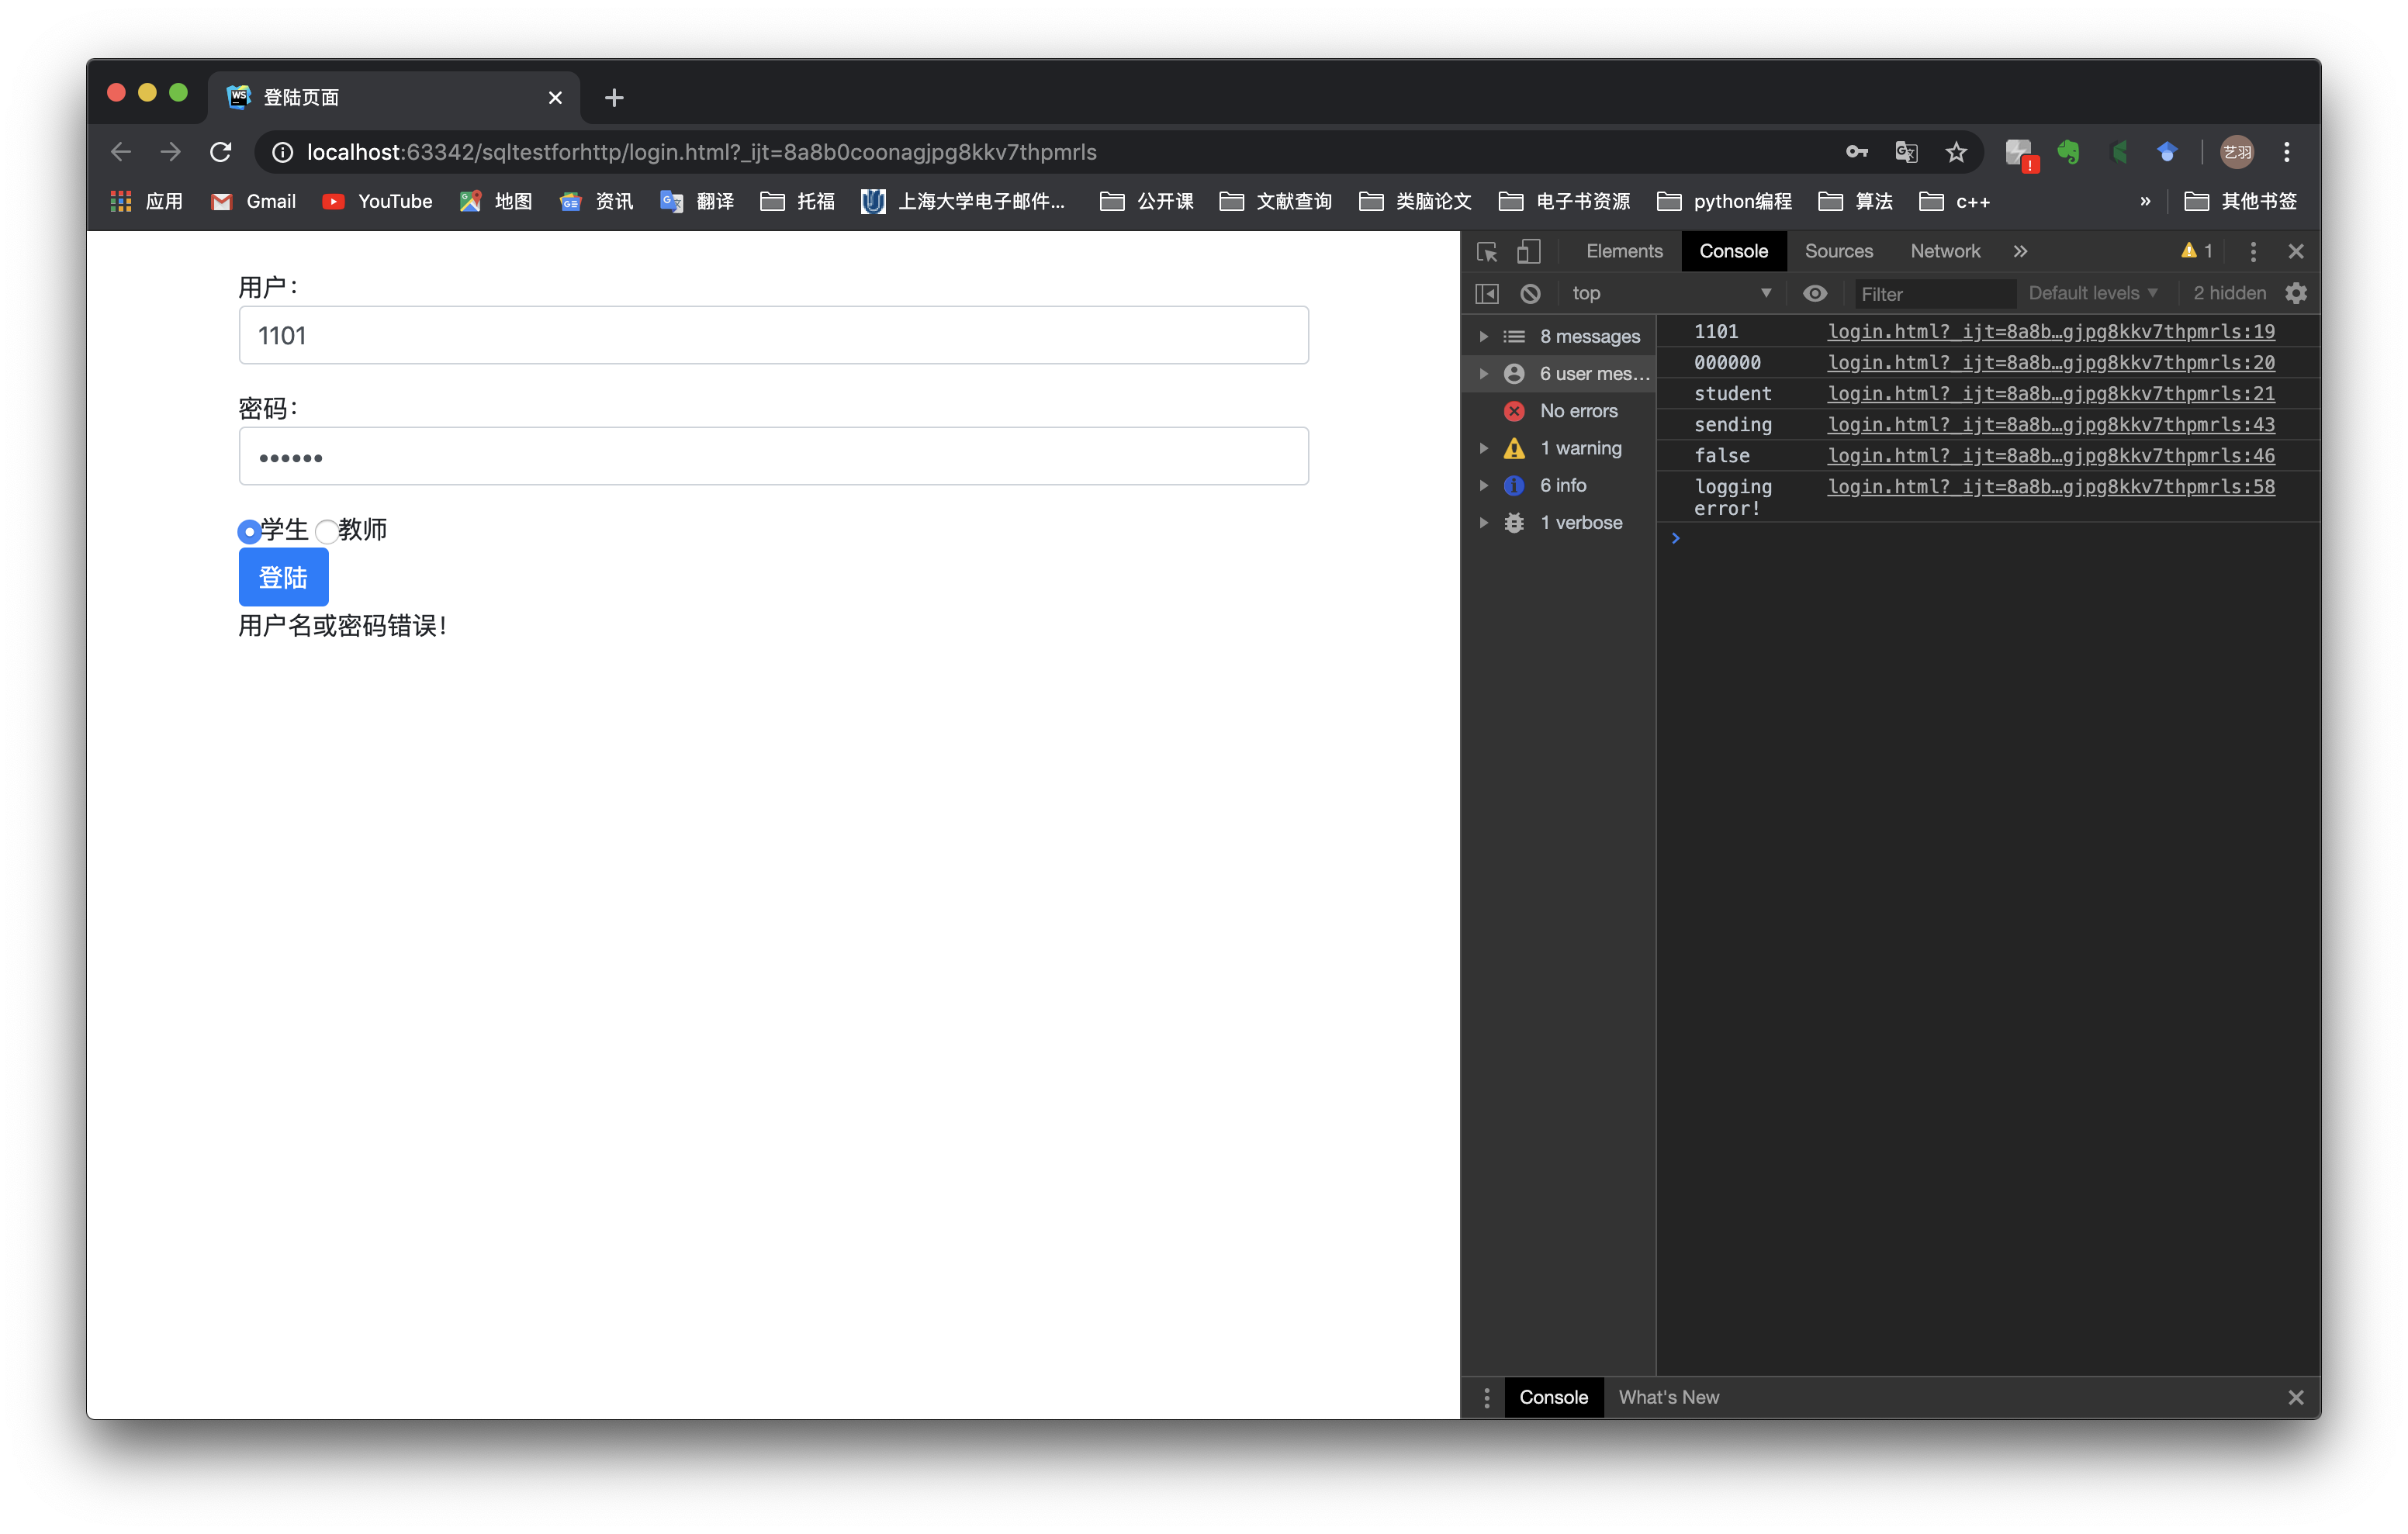The image size is (2408, 1534).
Task: Clear console with the ban icon
Action: pos(1530,294)
